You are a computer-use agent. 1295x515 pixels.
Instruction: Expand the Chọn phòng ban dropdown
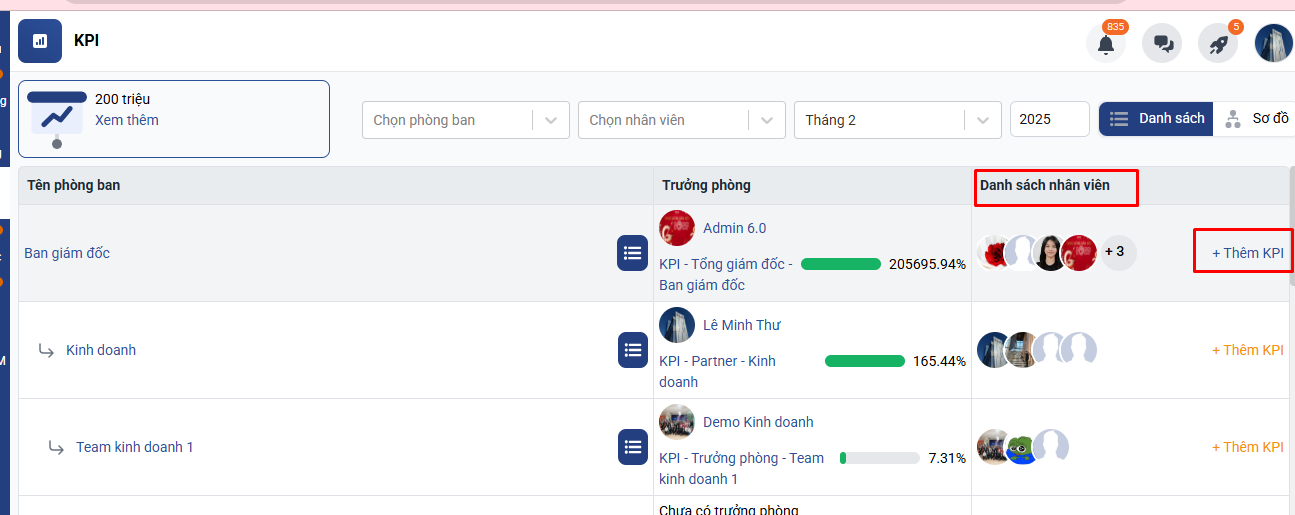(x=465, y=120)
